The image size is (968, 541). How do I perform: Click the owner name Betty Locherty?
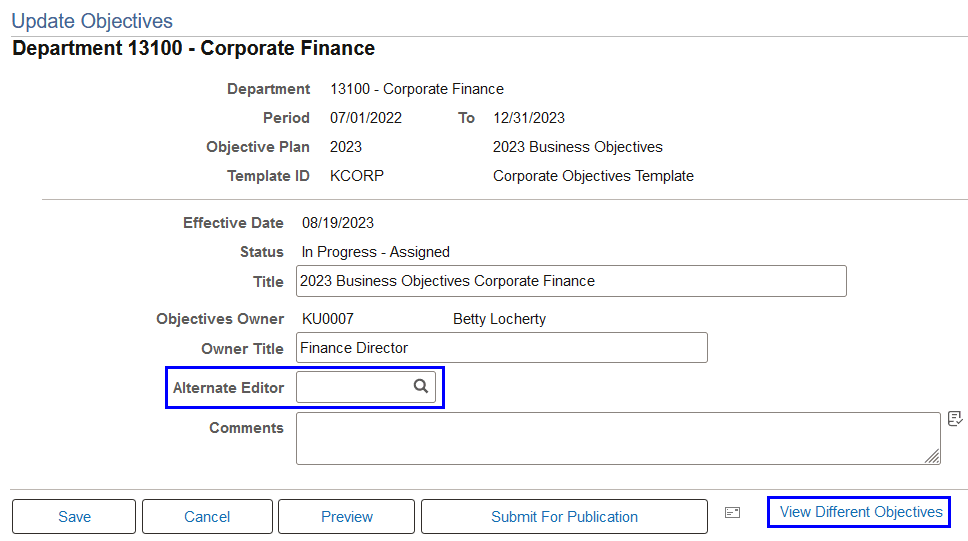[x=499, y=319]
